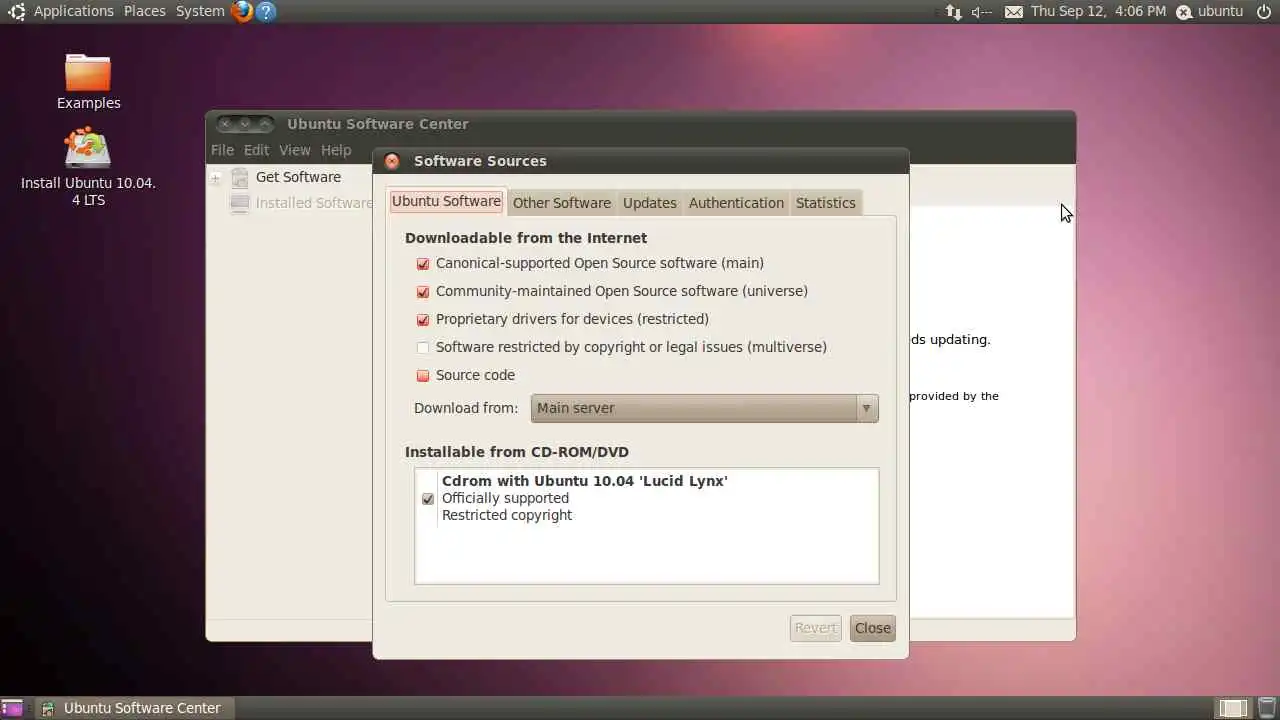1280x720 pixels.
Task: Toggle Proprietary drivers (restricted) checkbox
Action: pos(423,320)
